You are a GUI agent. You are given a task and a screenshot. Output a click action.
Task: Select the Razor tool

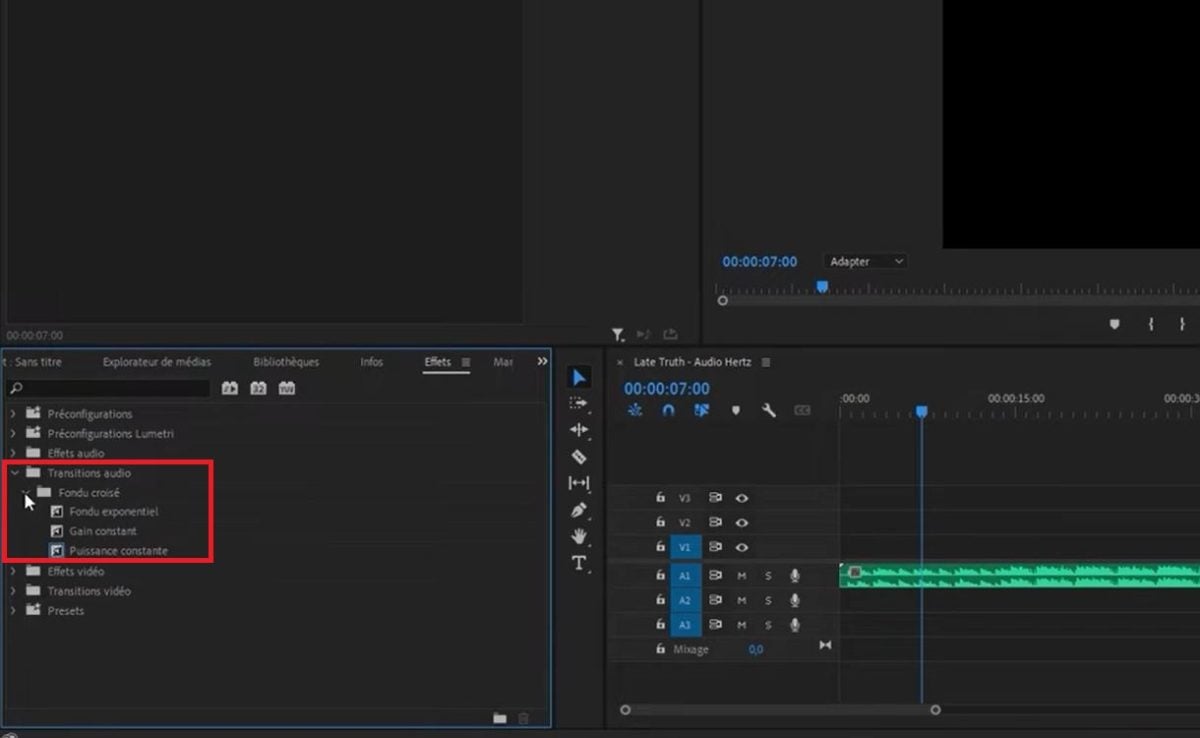[x=579, y=456]
